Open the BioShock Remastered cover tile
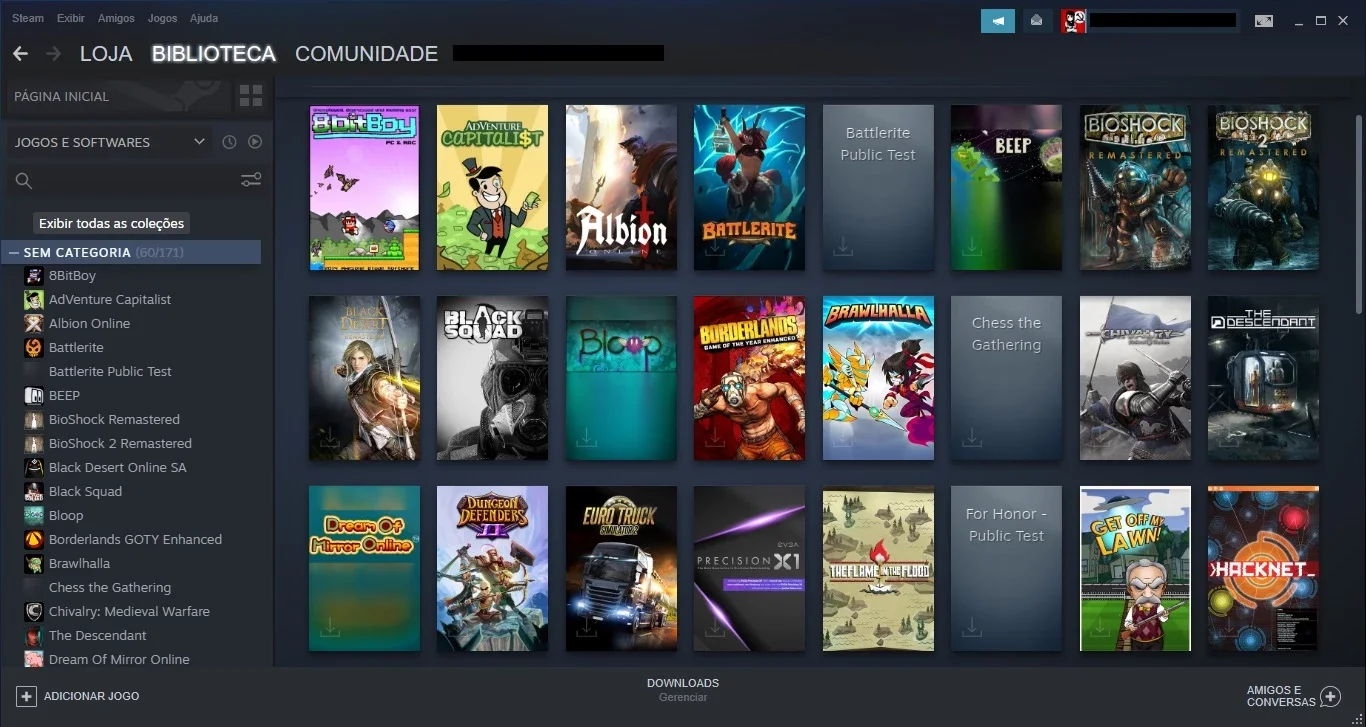Image resolution: width=1366 pixels, height=727 pixels. 1135,188
